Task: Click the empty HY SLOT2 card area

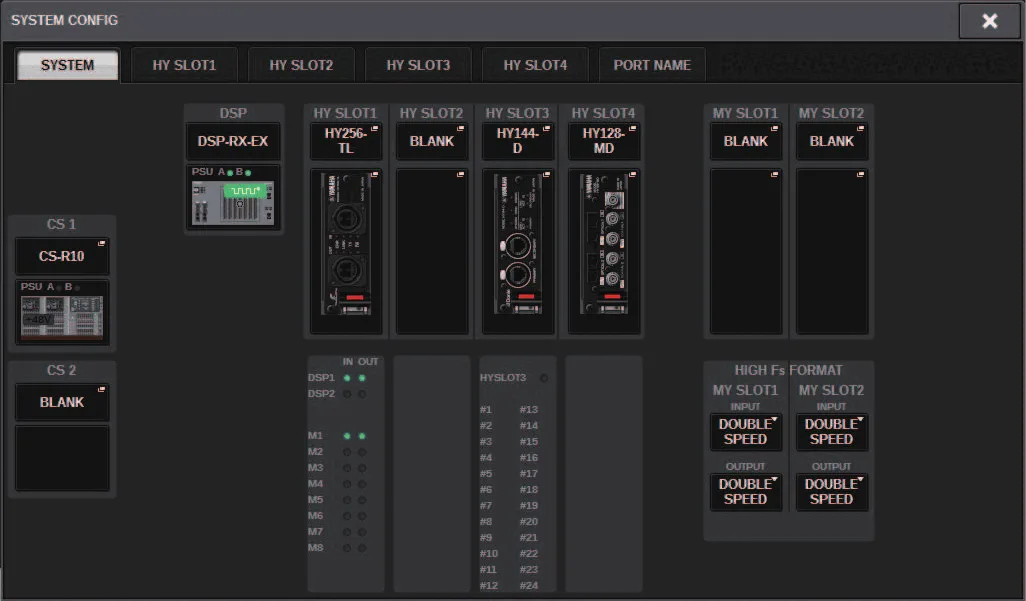Action: pos(432,251)
